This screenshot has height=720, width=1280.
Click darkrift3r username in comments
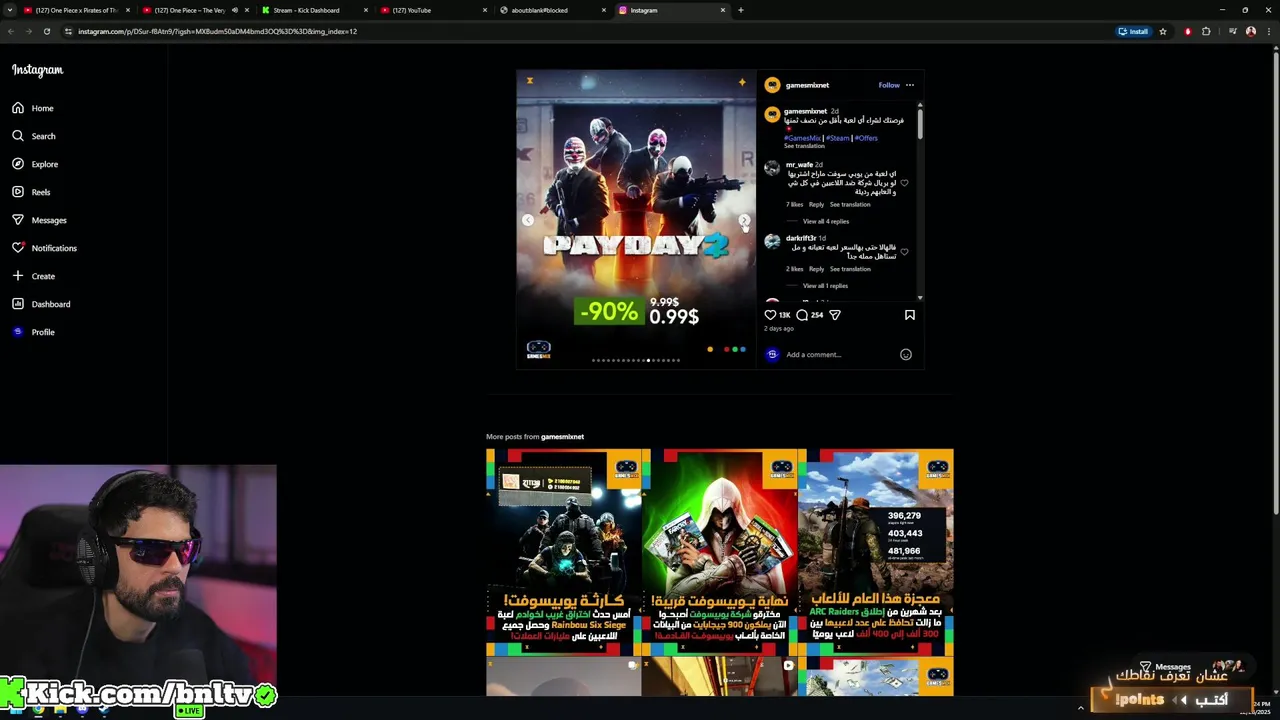coord(801,238)
